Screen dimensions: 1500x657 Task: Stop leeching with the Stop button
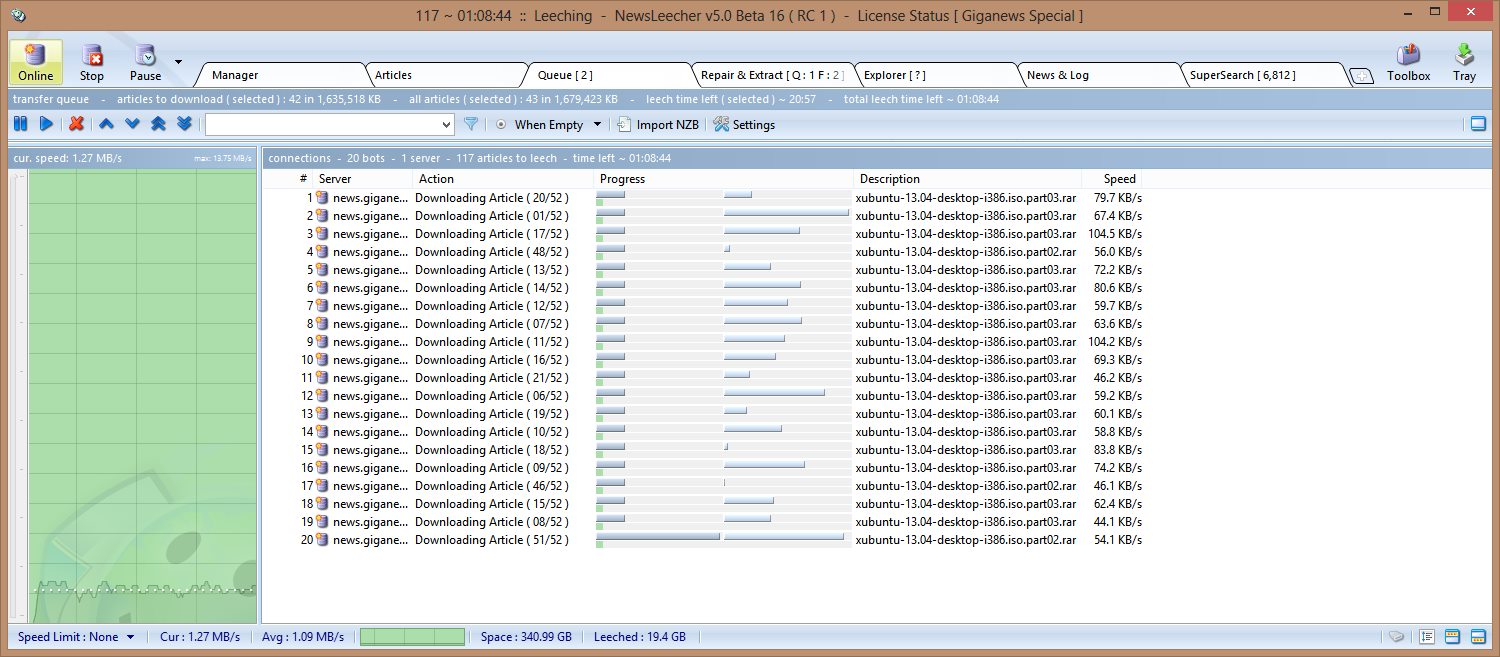pyautogui.click(x=92, y=62)
